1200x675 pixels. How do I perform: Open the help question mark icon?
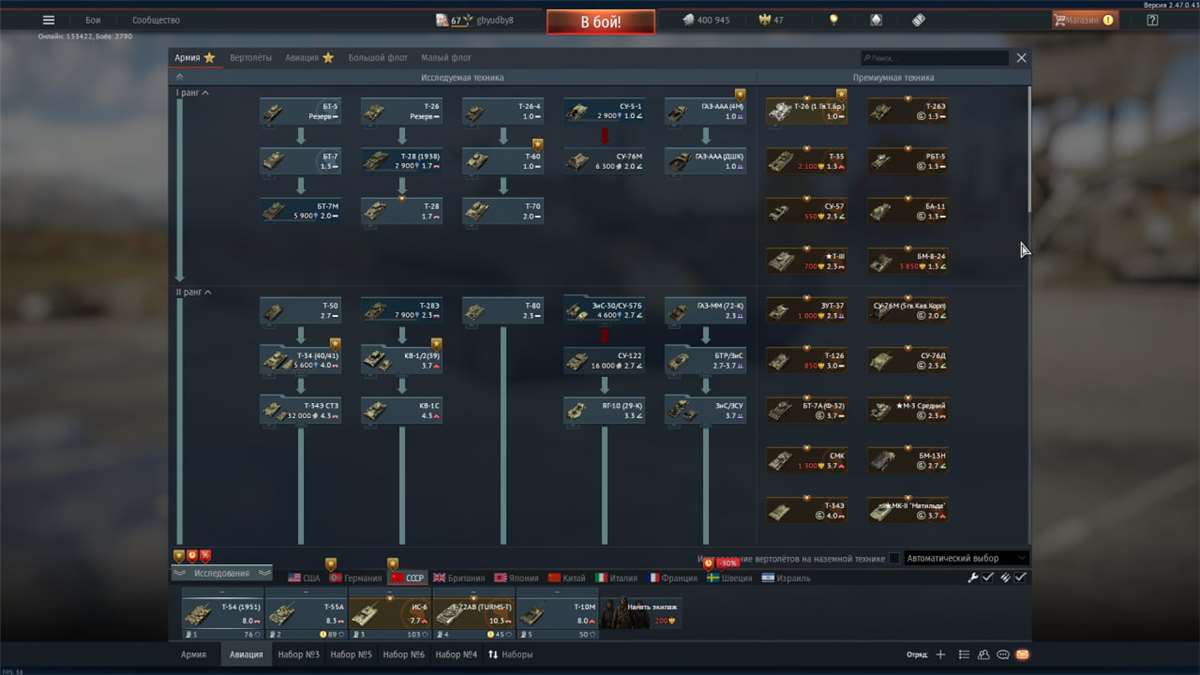pos(1152,20)
